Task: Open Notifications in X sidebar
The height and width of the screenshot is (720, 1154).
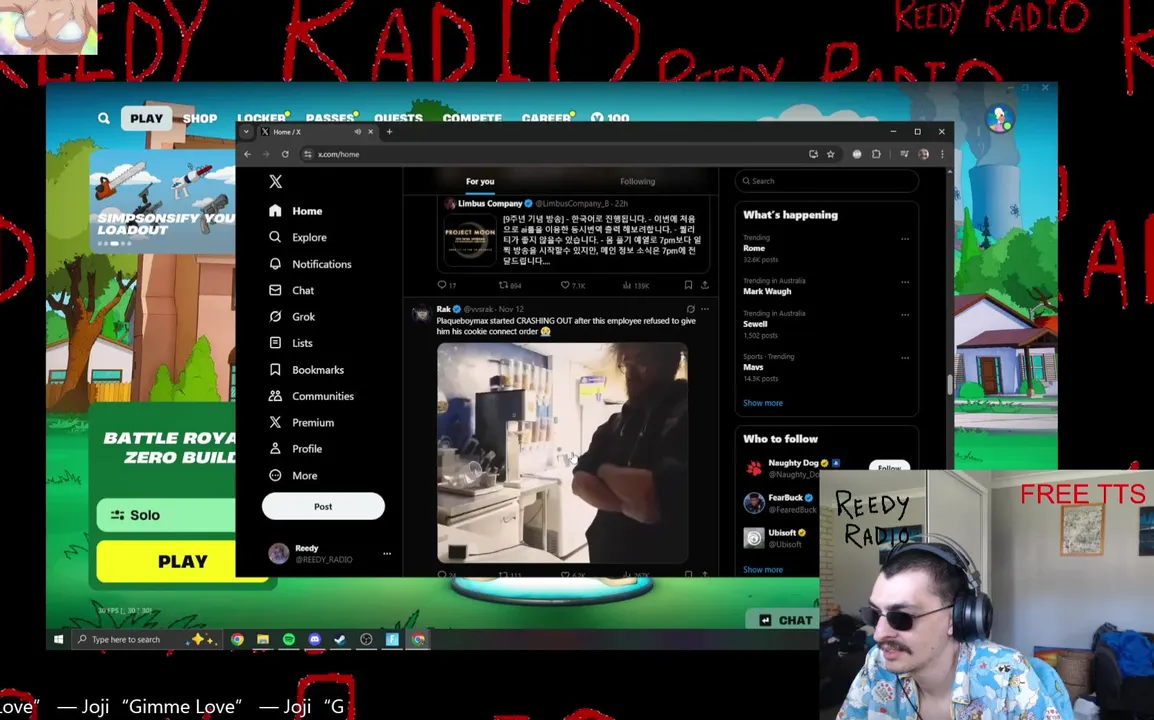Action: point(310,264)
